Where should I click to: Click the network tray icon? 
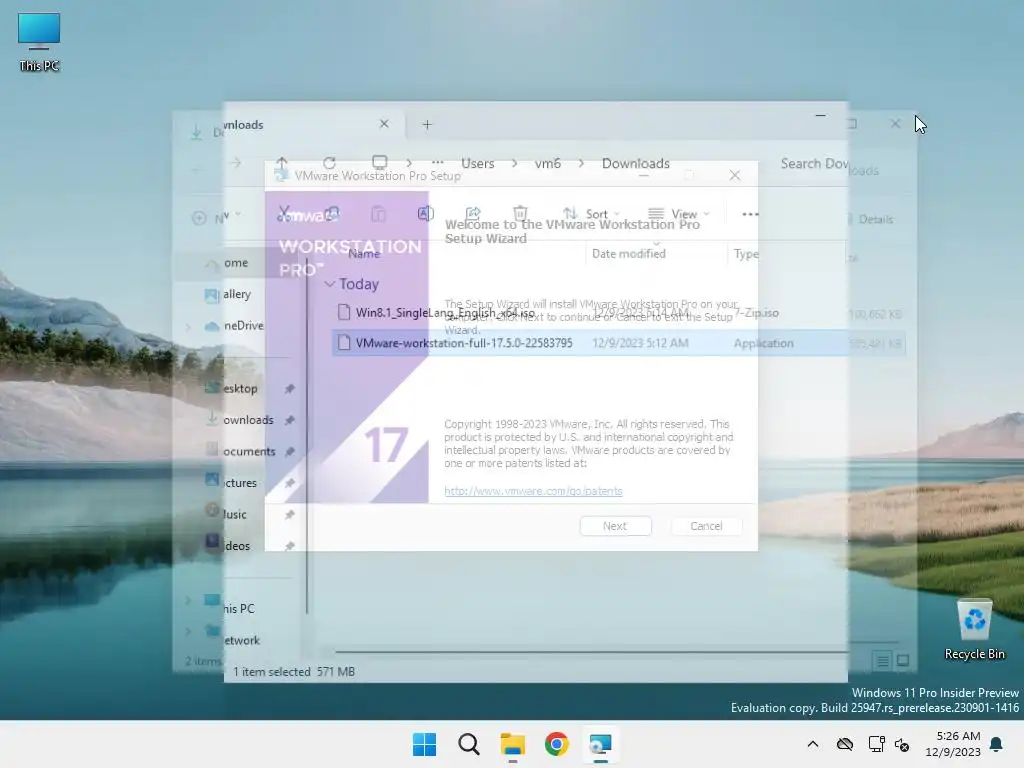[876, 744]
